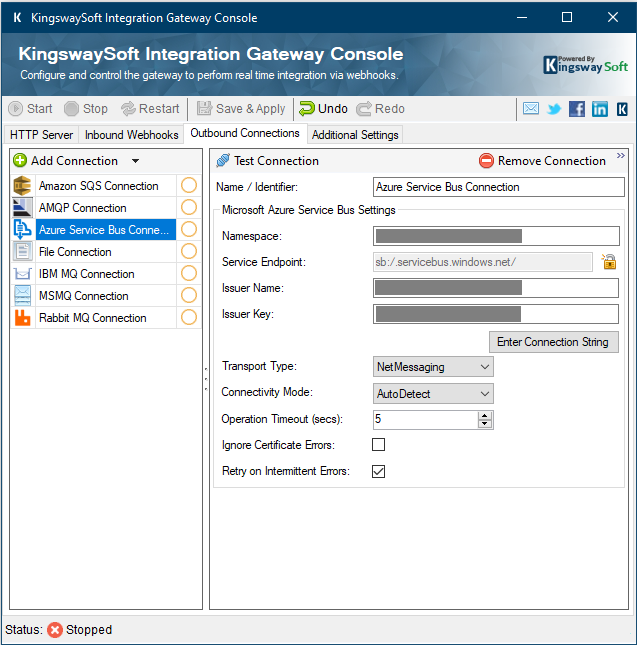
Task: Click the Amazon SQS connection icon
Action: [x=22, y=186]
